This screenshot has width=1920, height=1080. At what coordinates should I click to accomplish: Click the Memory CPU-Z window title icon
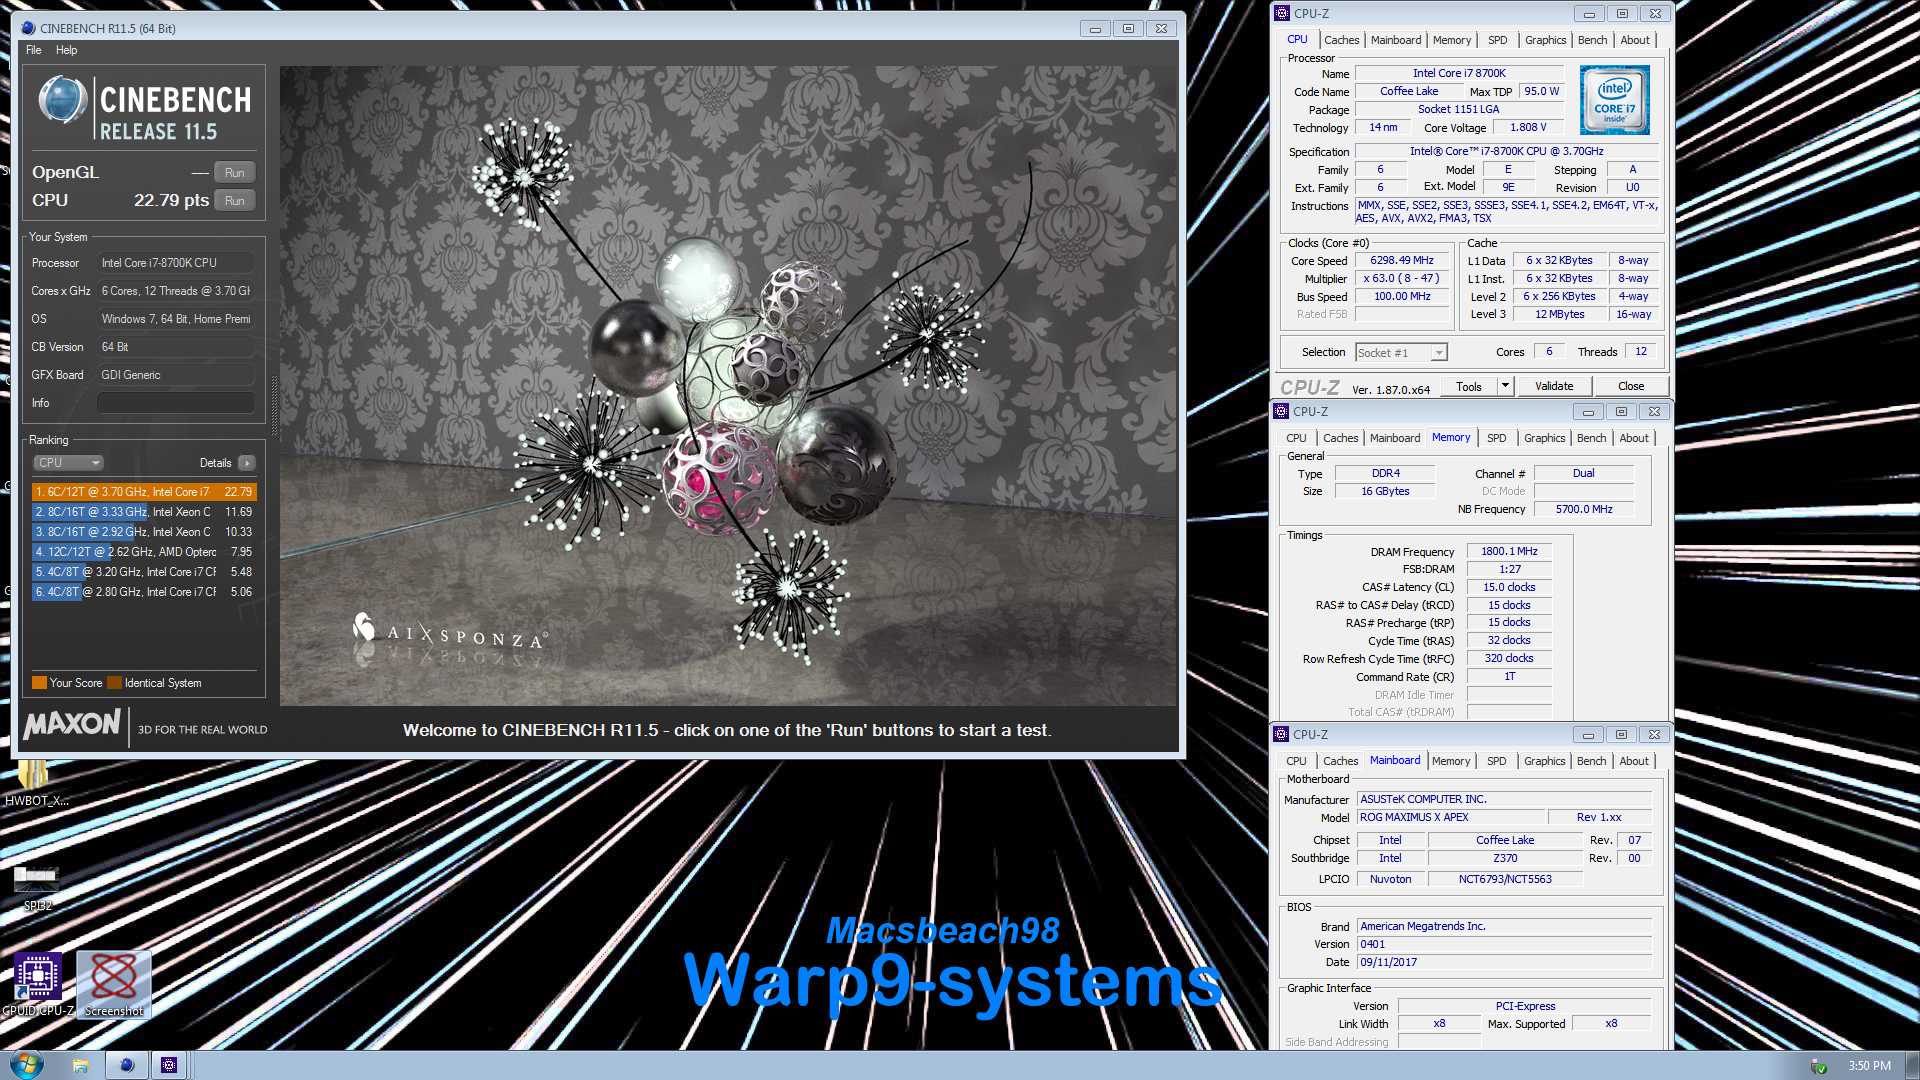coord(1281,411)
